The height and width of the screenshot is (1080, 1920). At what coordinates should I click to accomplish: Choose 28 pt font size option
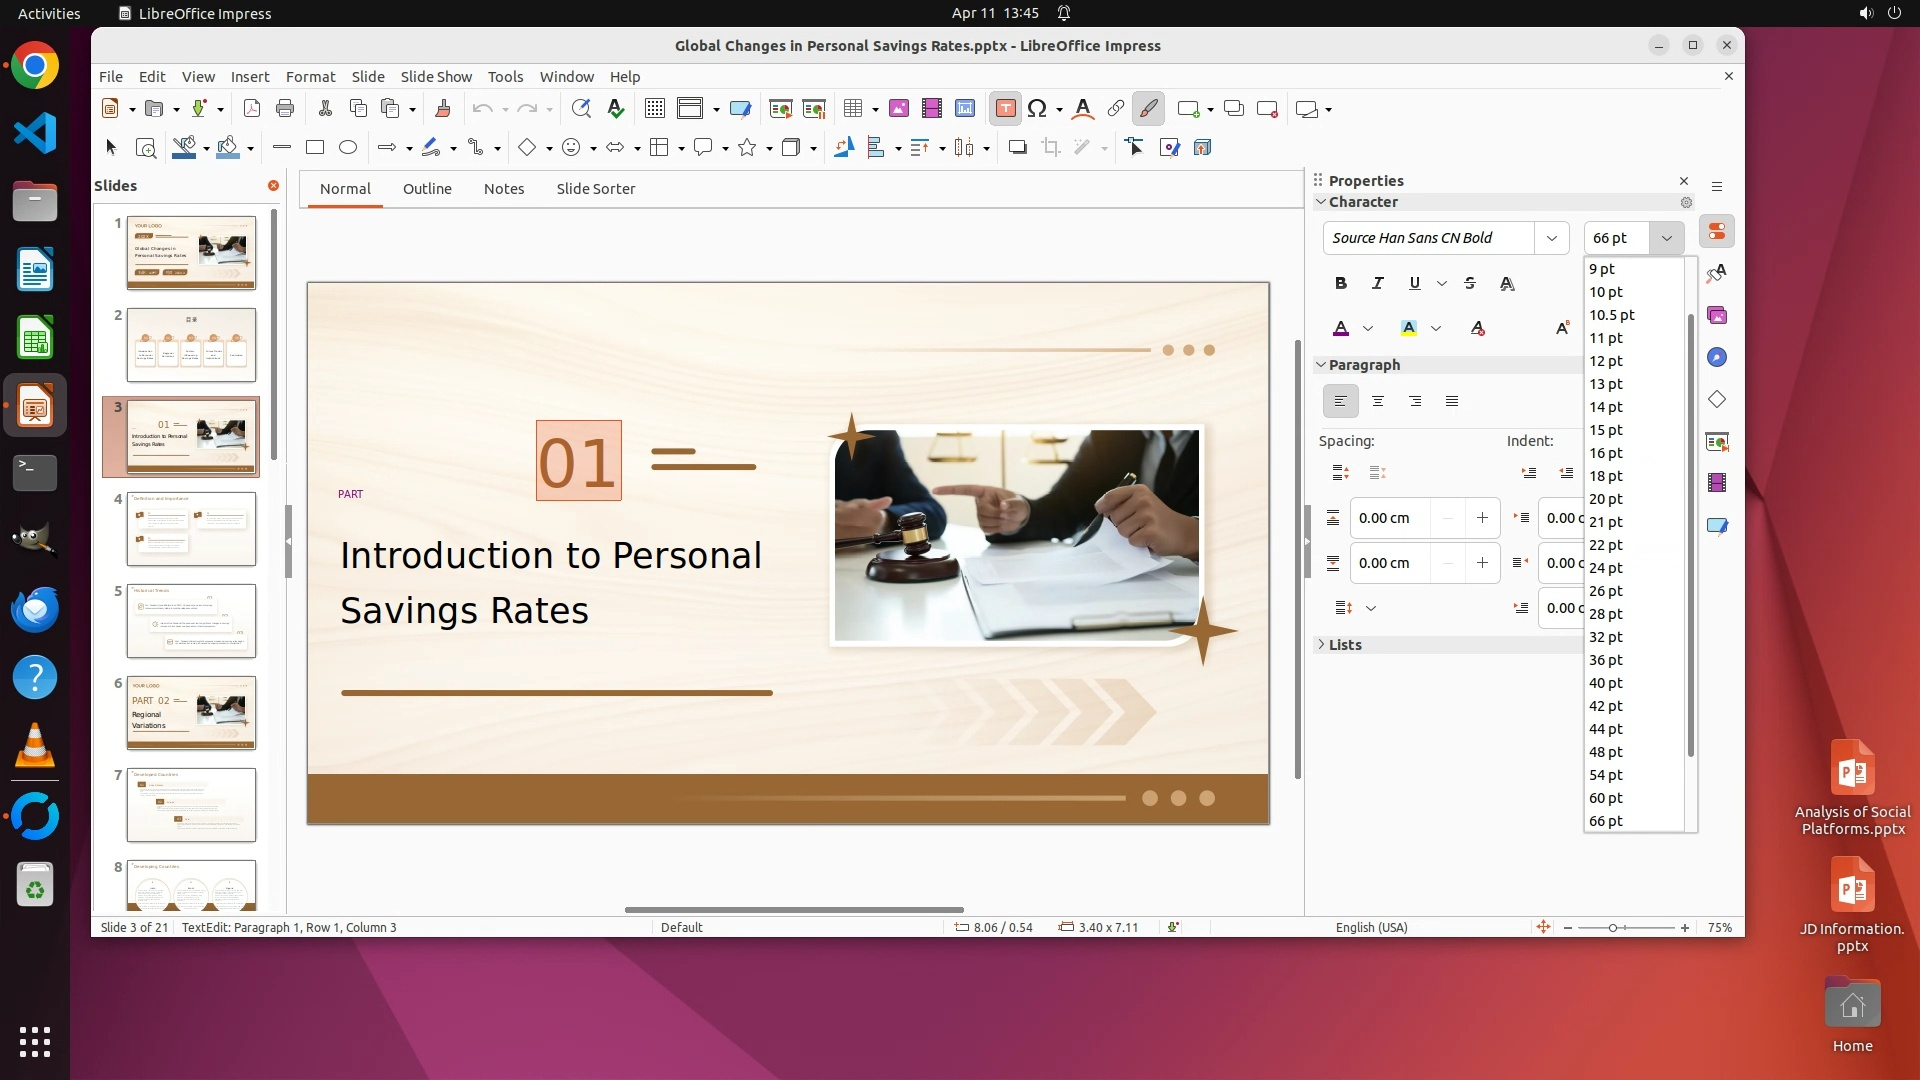pos(1606,614)
